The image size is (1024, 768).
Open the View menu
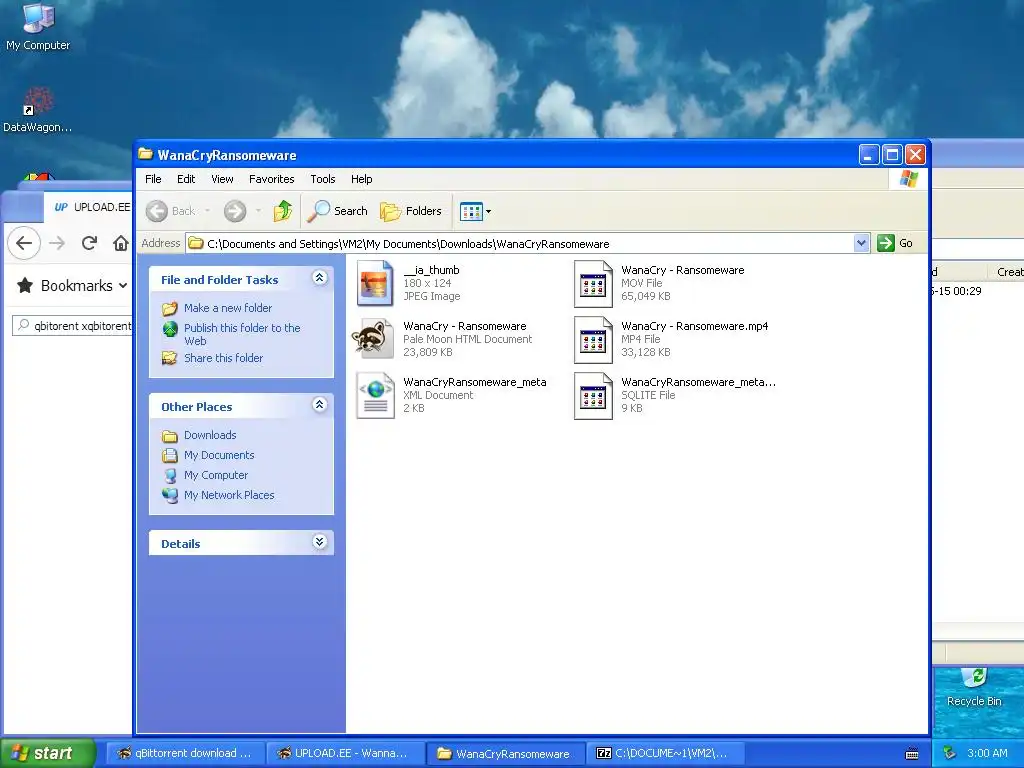click(x=222, y=179)
